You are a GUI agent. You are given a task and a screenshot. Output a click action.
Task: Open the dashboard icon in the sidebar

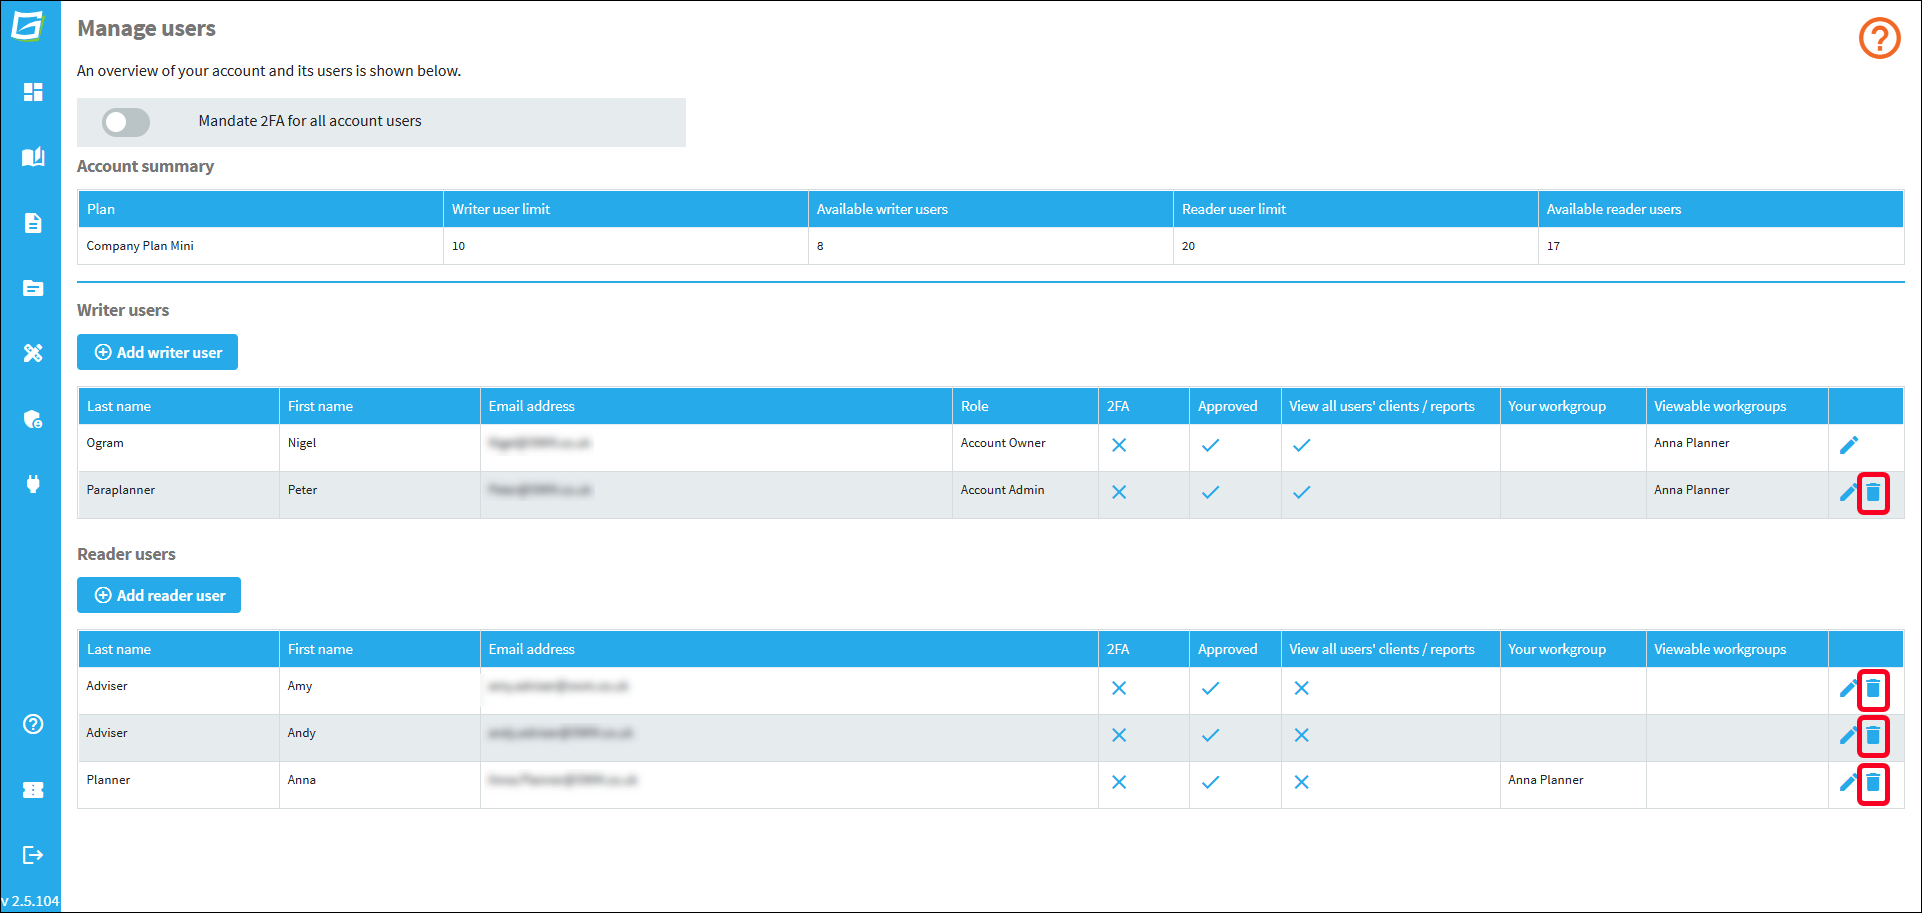point(33,92)
